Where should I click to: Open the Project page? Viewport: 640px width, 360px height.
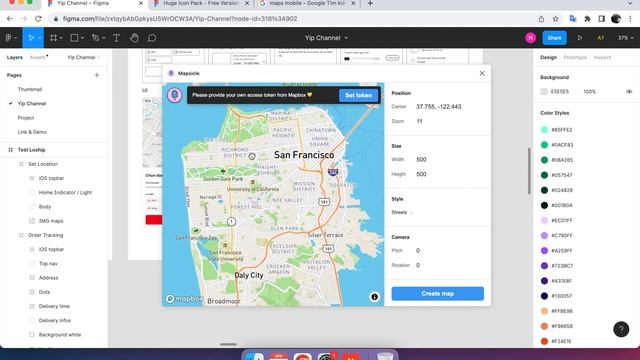point(26,118)
